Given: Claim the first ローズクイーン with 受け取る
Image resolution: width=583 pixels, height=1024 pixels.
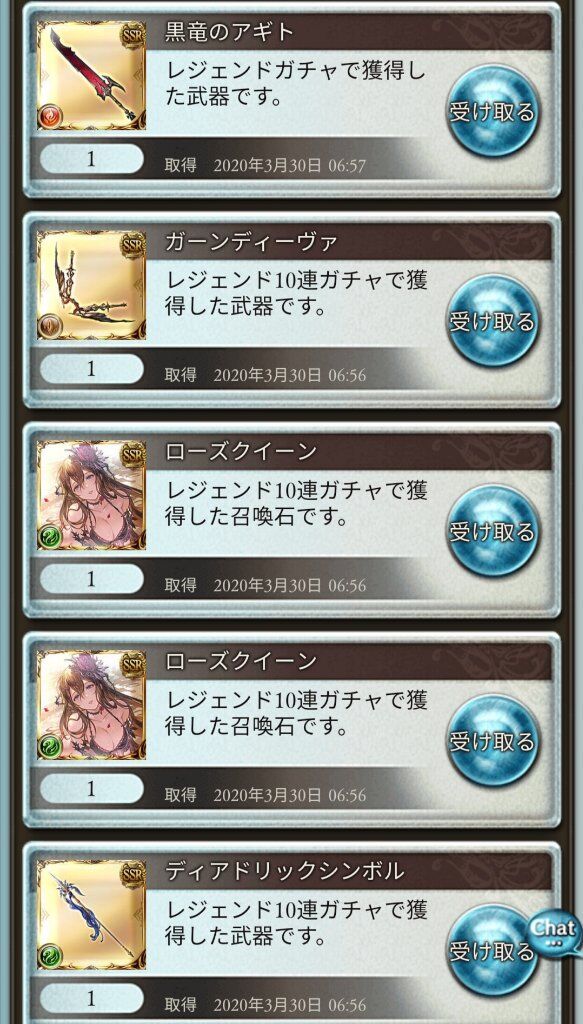Looking at the screenshot, I should pos(493,532).
